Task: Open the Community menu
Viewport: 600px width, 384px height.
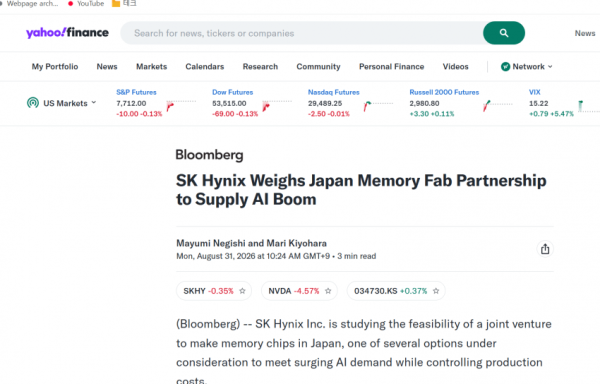Action: pyautogui.click(x=318, y=67)
